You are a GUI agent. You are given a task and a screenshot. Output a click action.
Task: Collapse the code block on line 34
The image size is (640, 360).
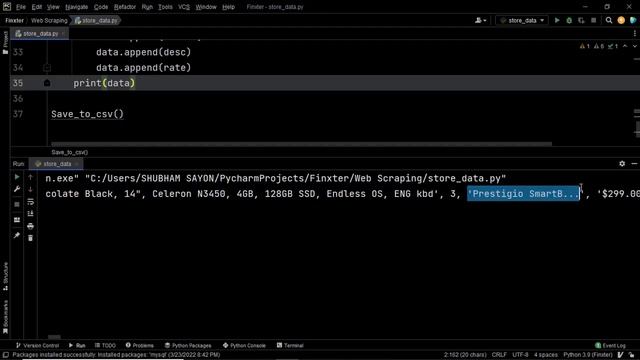(47, 68)
